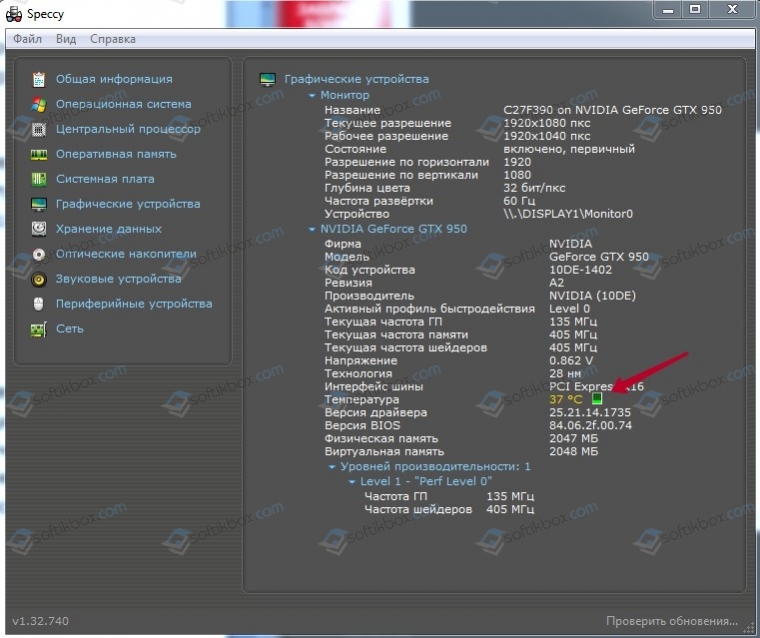Viewport: 760px width, 638px height.
Task: Open the Операционная система section
Action: [x=124, y=104]
